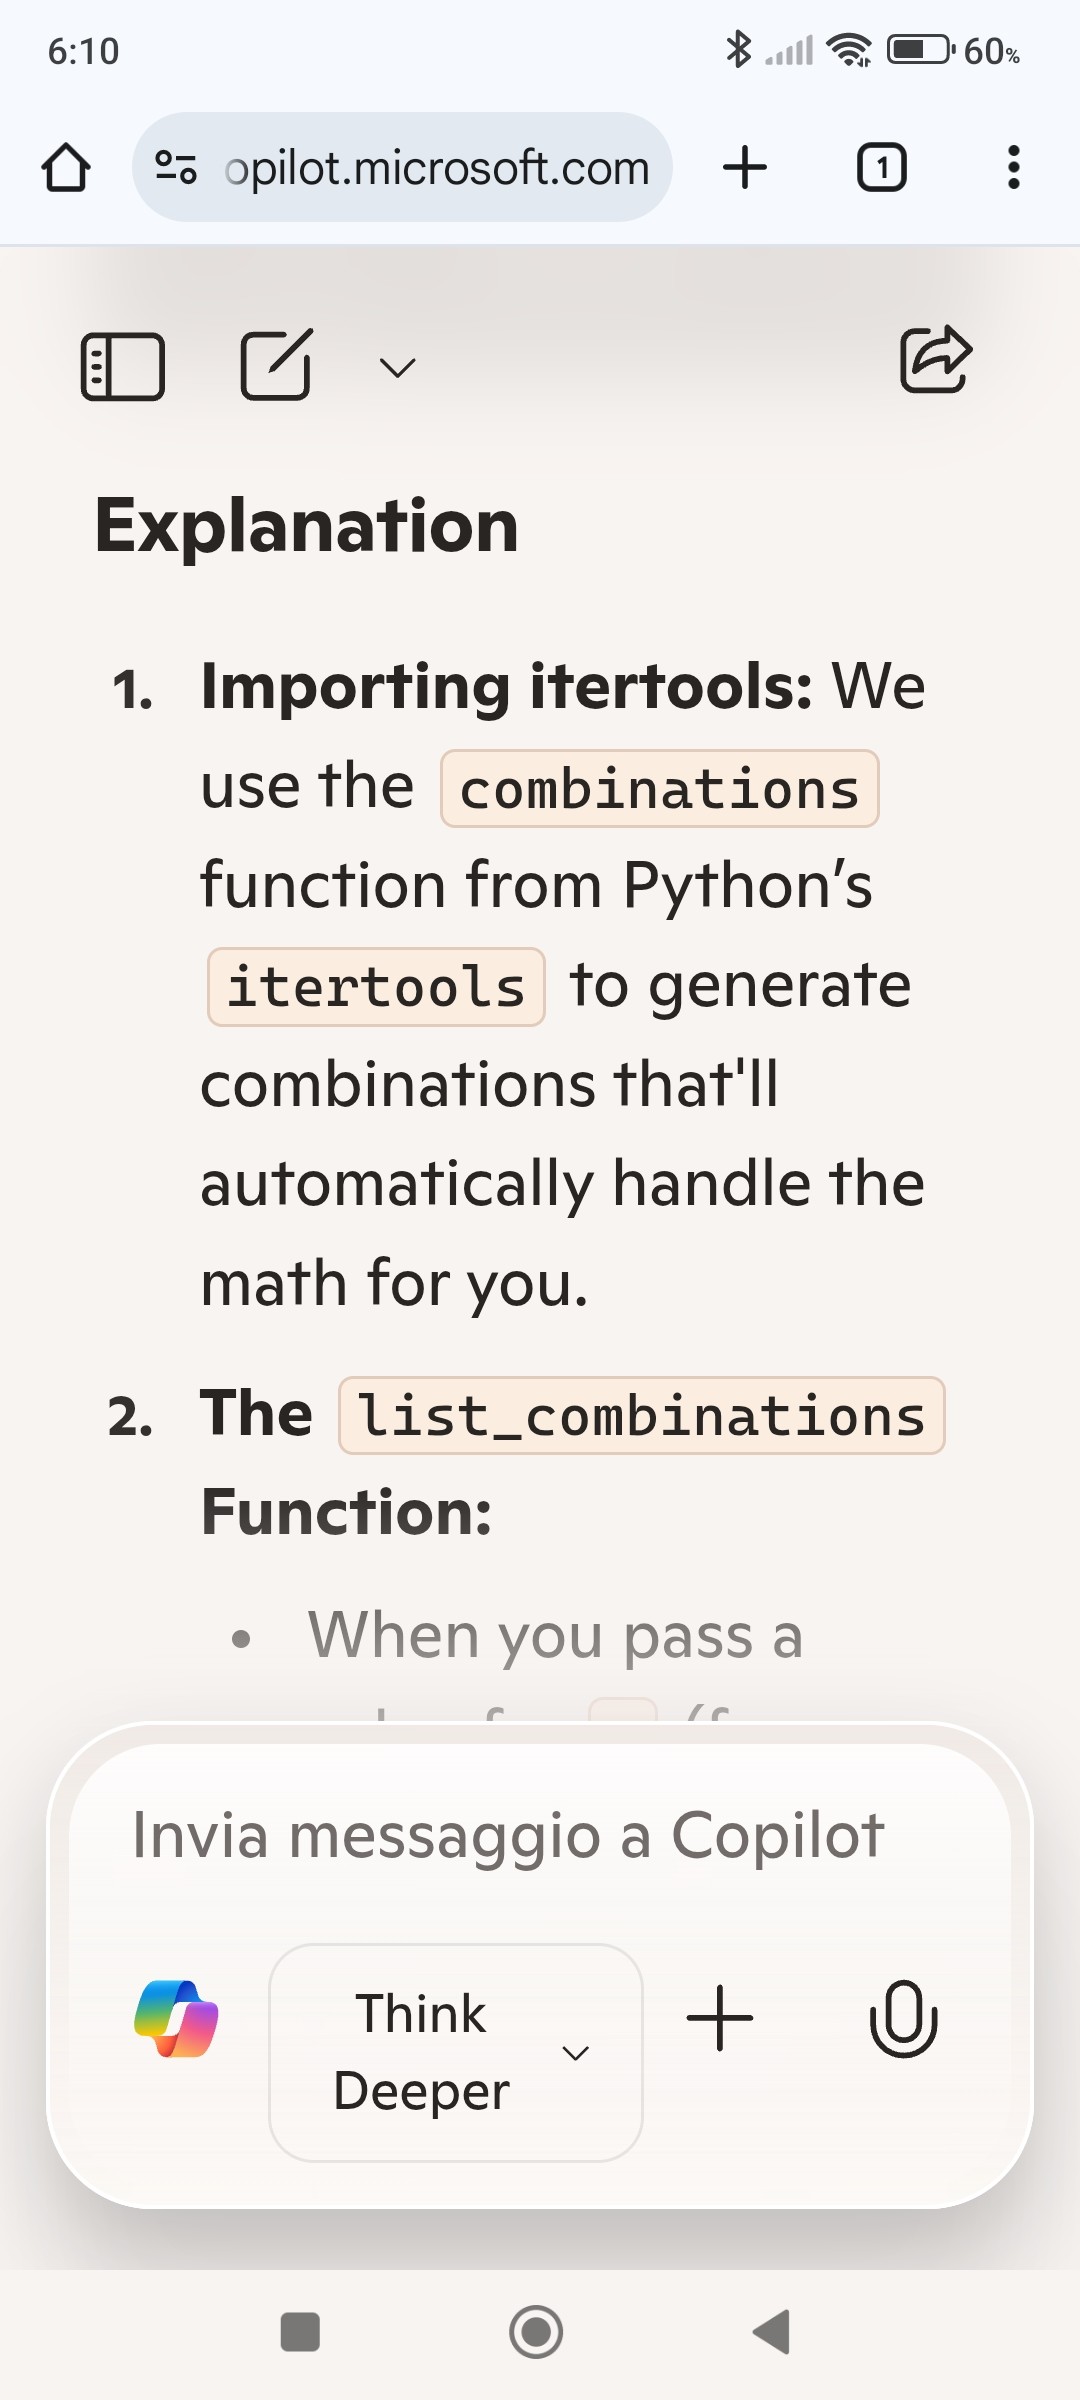Go back with the Android back arrow

[x=772, y=2332]
